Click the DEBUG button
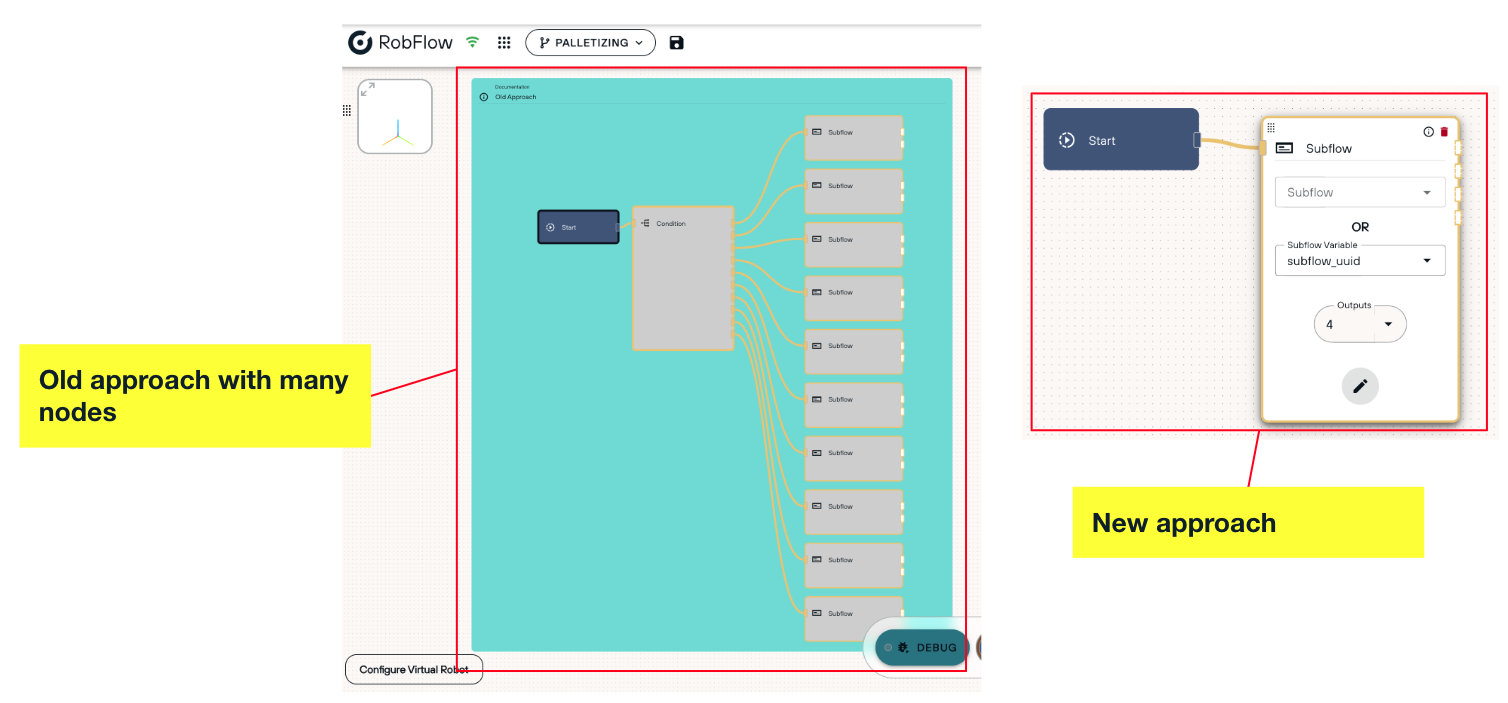This screenshot has width=1508, height=703. point(922,647)
